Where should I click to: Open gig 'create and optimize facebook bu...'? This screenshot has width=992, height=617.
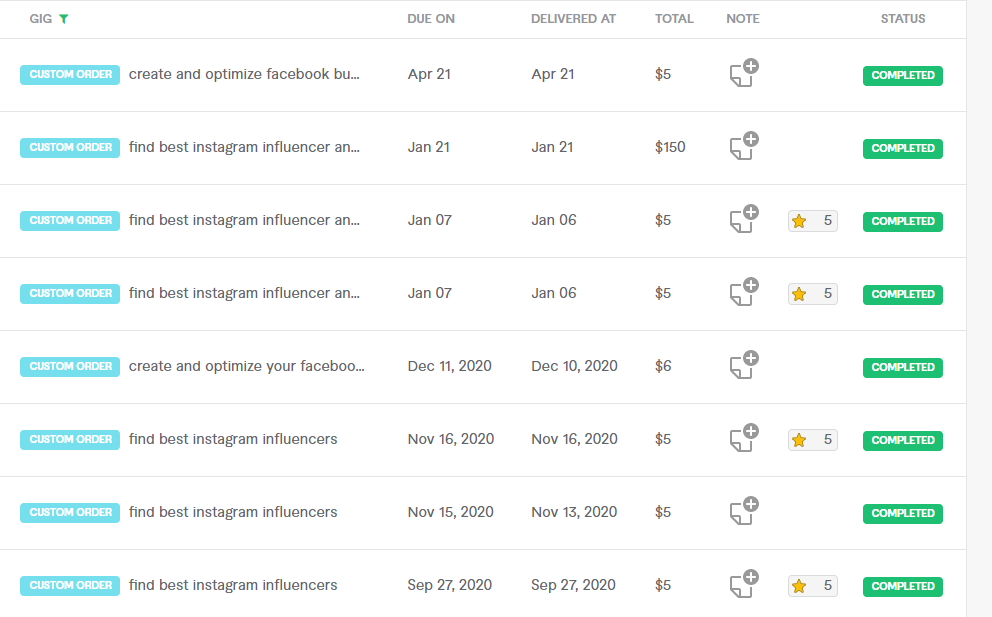tap(244, 74)
